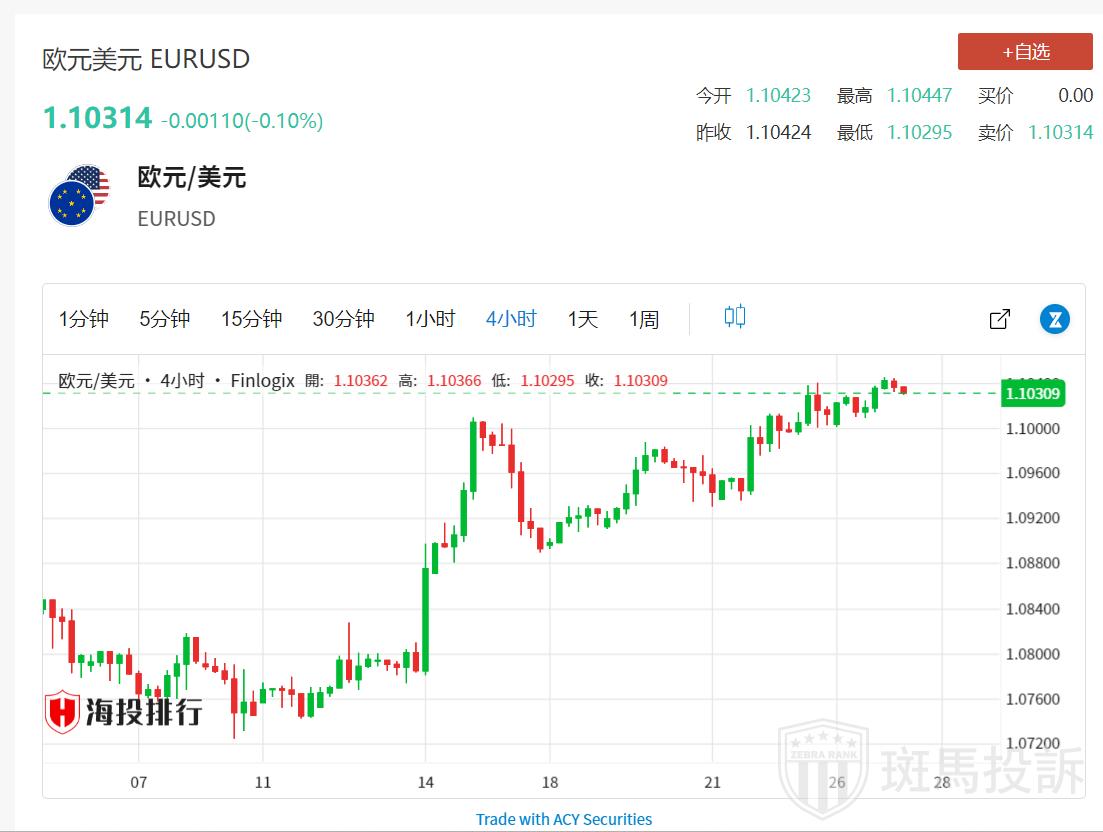This screenshot has width=1103, height=832.
Task: Switch to the 1分钟 timeframe
Action: click(x=84, y=319)
